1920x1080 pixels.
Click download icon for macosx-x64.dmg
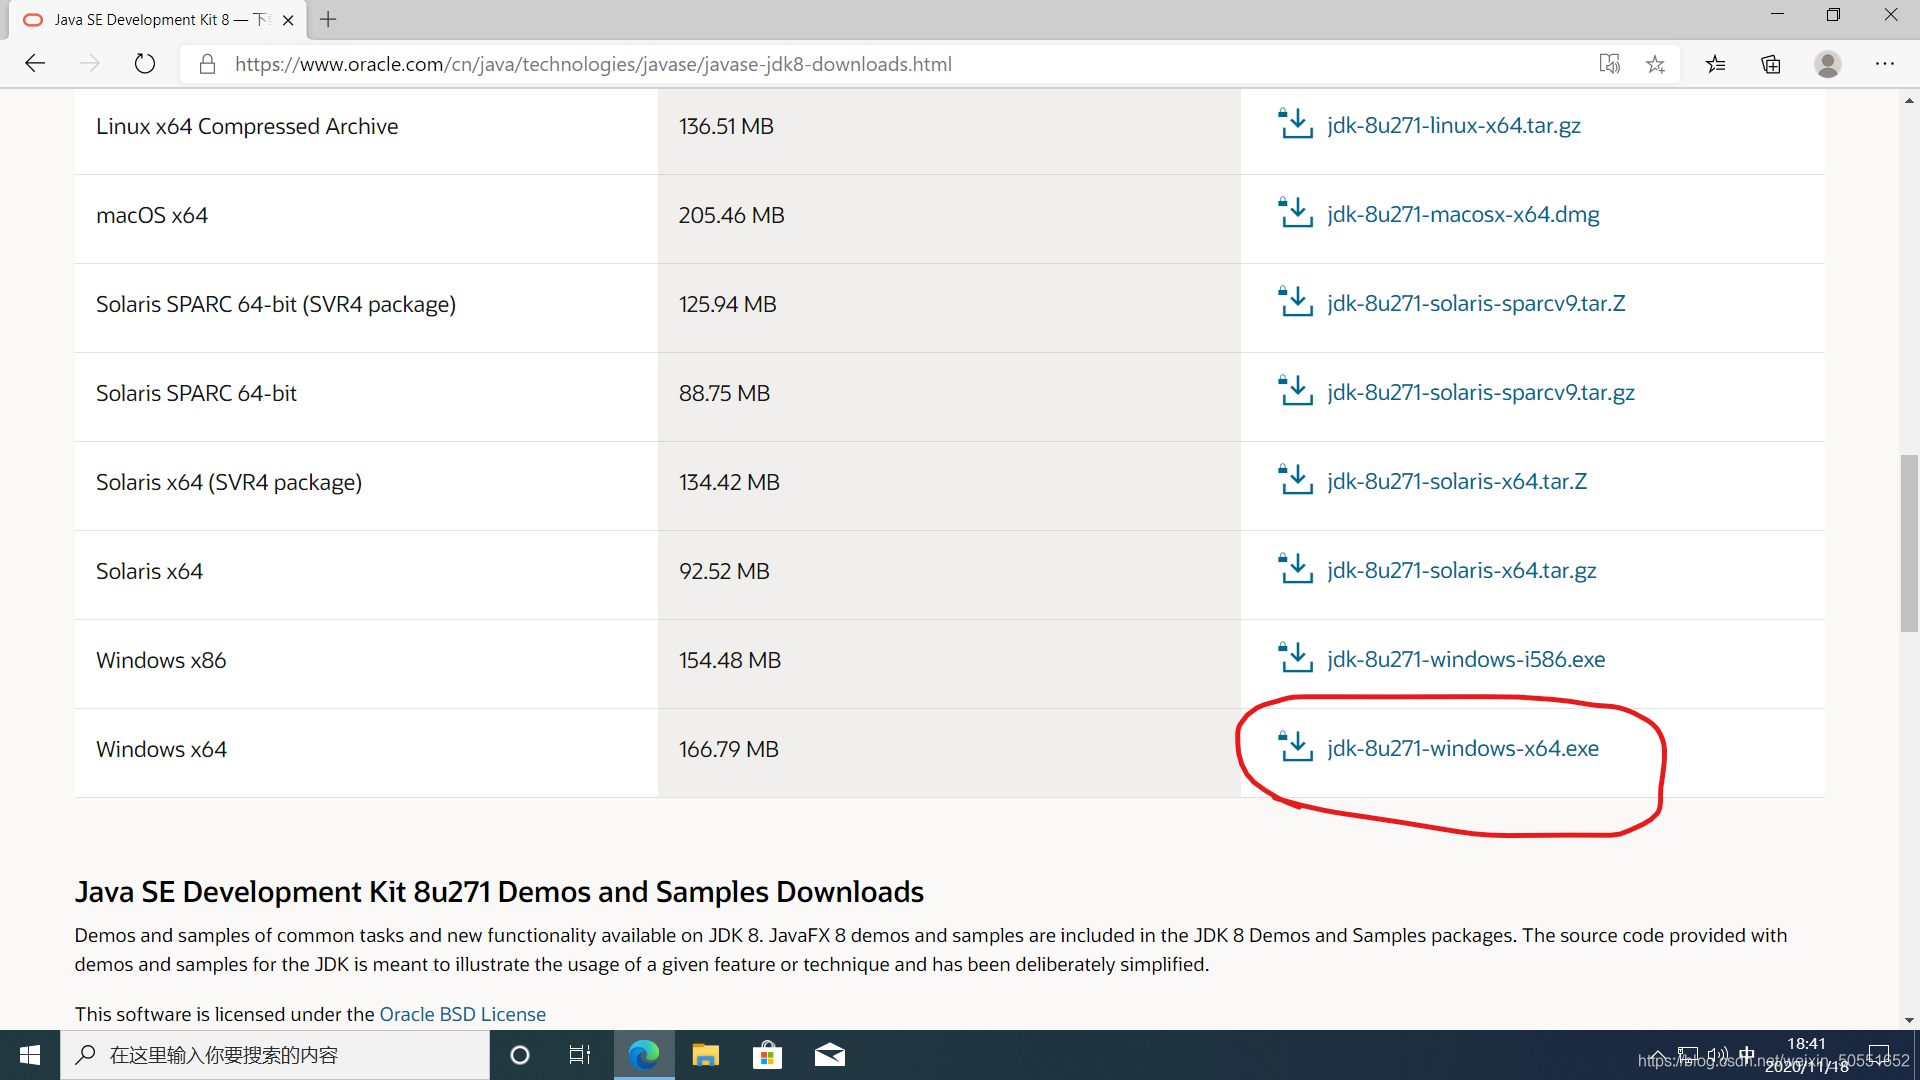pyautogui.click(x=1296, y=213)
